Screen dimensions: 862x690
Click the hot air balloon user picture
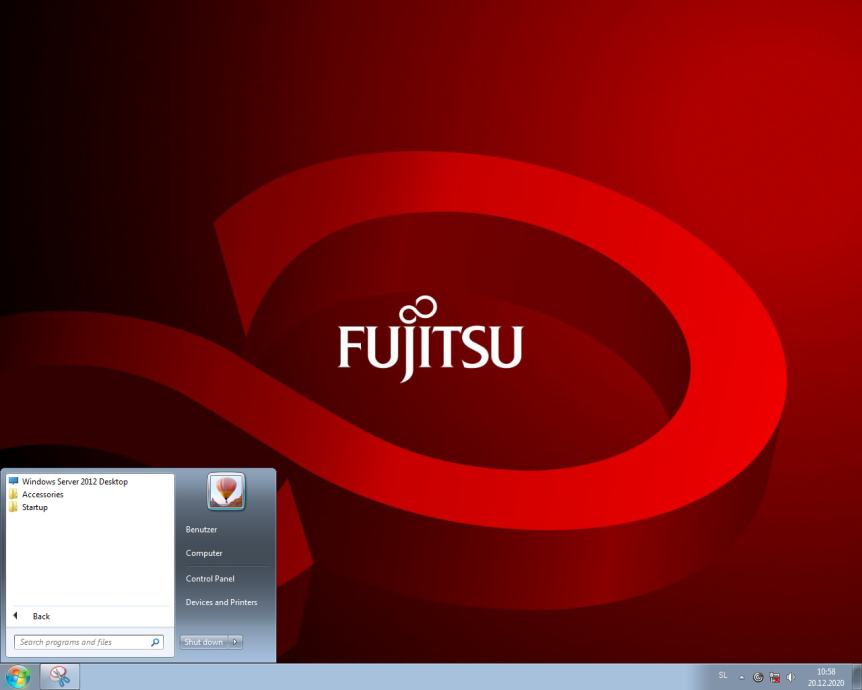[x=226, y=491]
